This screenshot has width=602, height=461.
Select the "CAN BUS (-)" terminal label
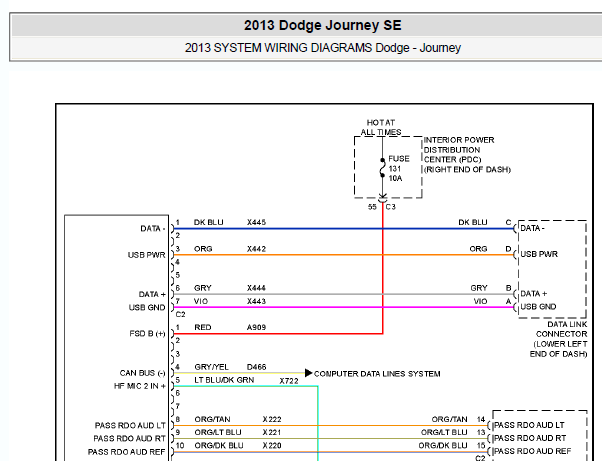pos(142,373)
